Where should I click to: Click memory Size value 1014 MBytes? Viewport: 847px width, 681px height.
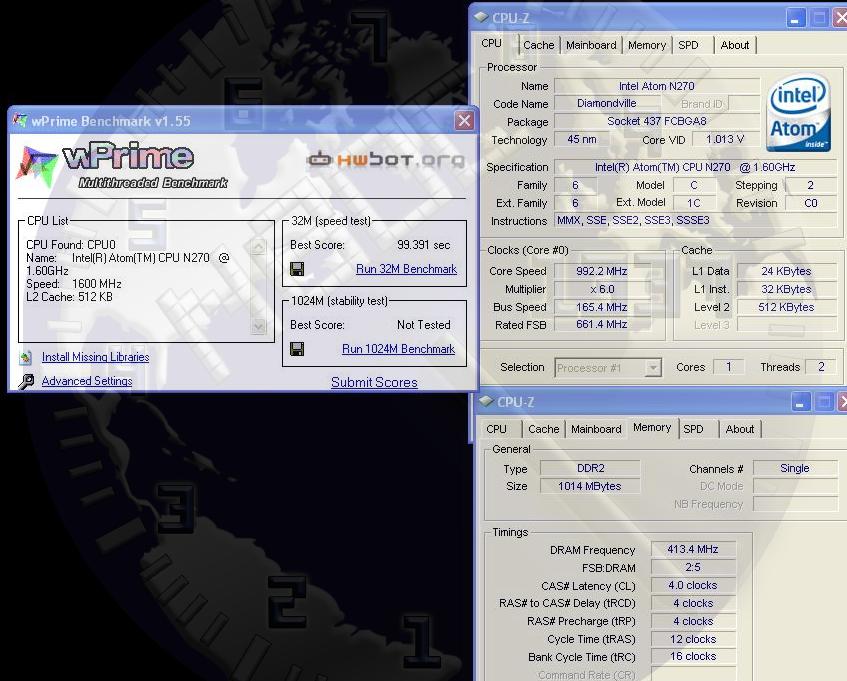(590, 486)
